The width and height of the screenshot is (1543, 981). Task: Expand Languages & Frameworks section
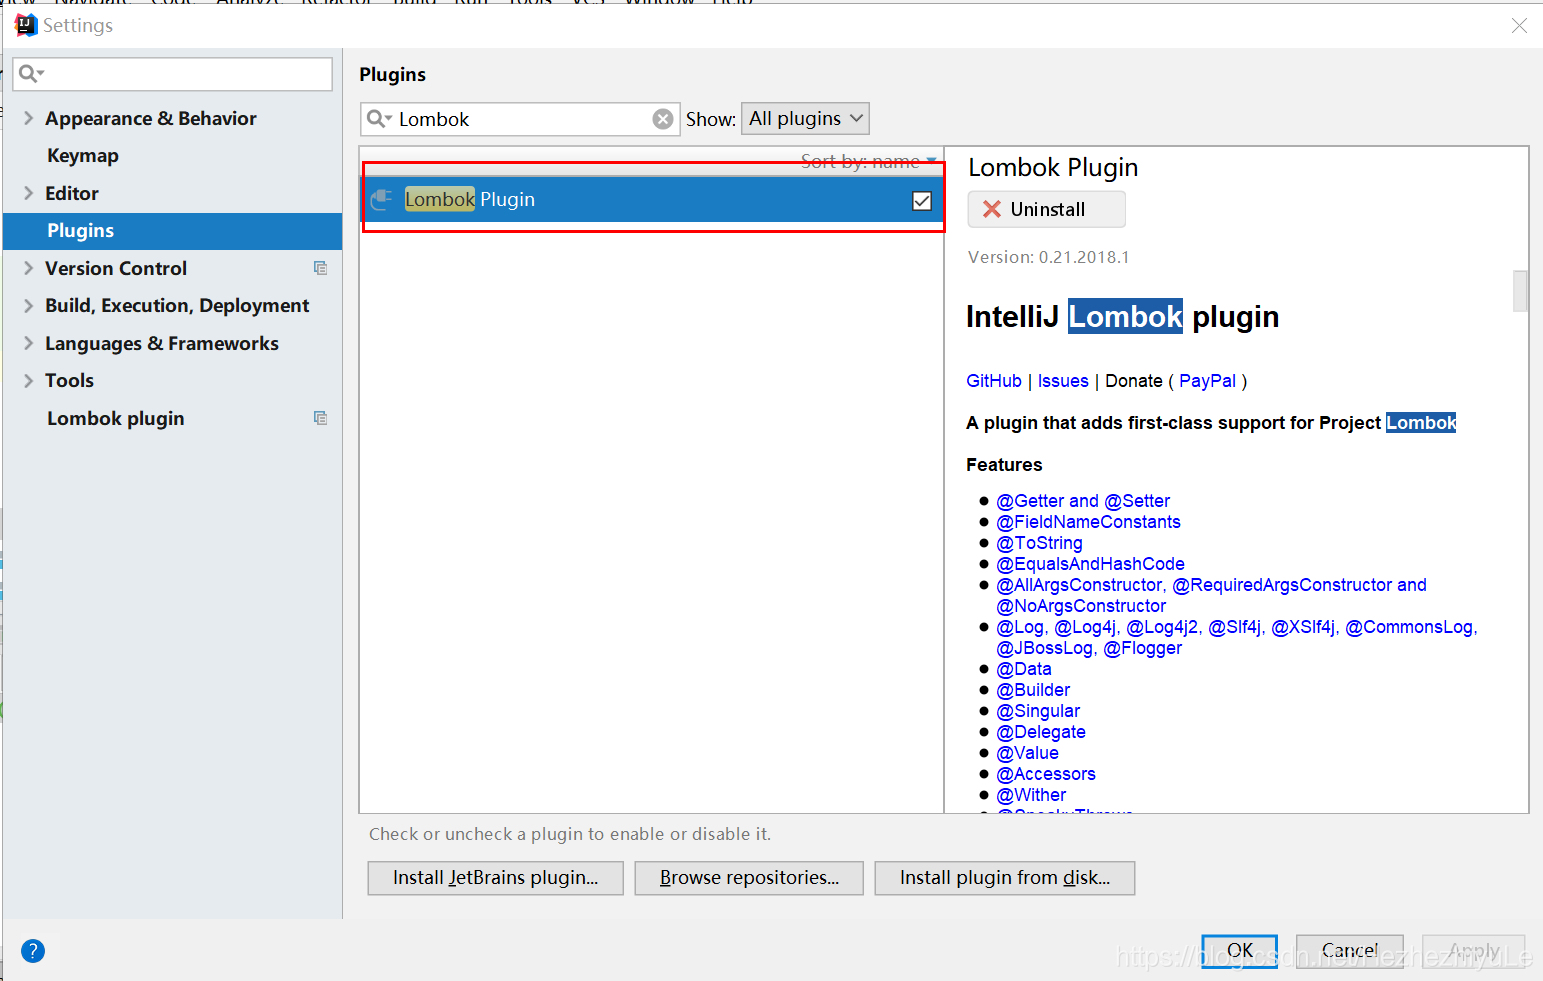[28, 343]
